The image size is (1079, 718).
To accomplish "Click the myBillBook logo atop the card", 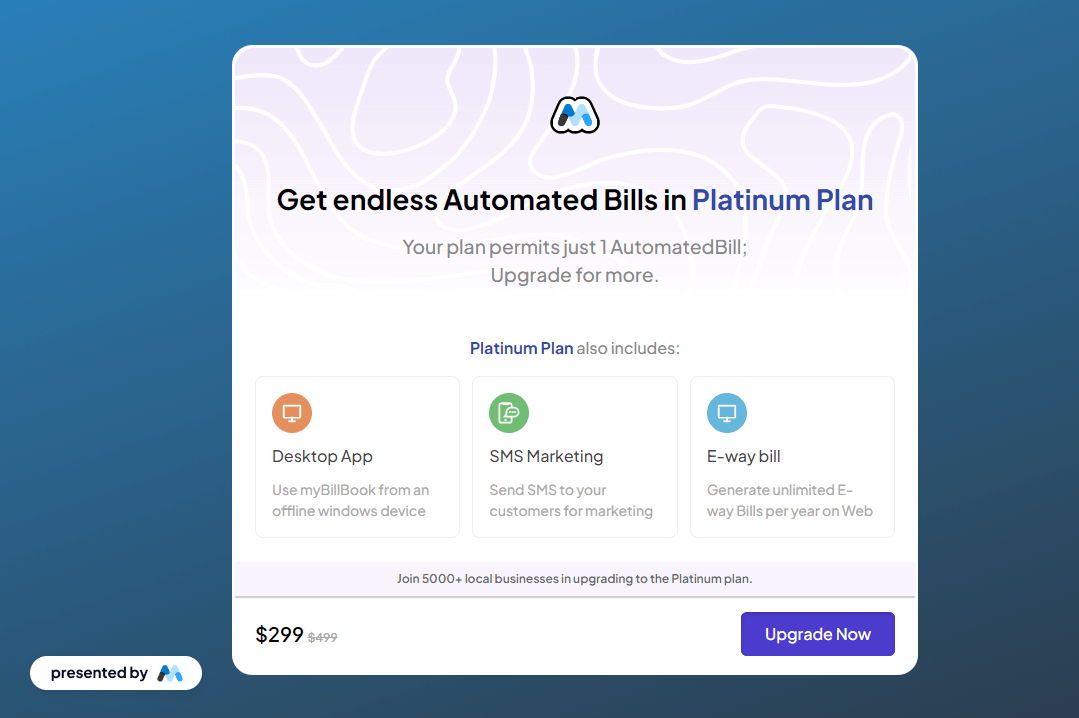I will tap(575, 115).
